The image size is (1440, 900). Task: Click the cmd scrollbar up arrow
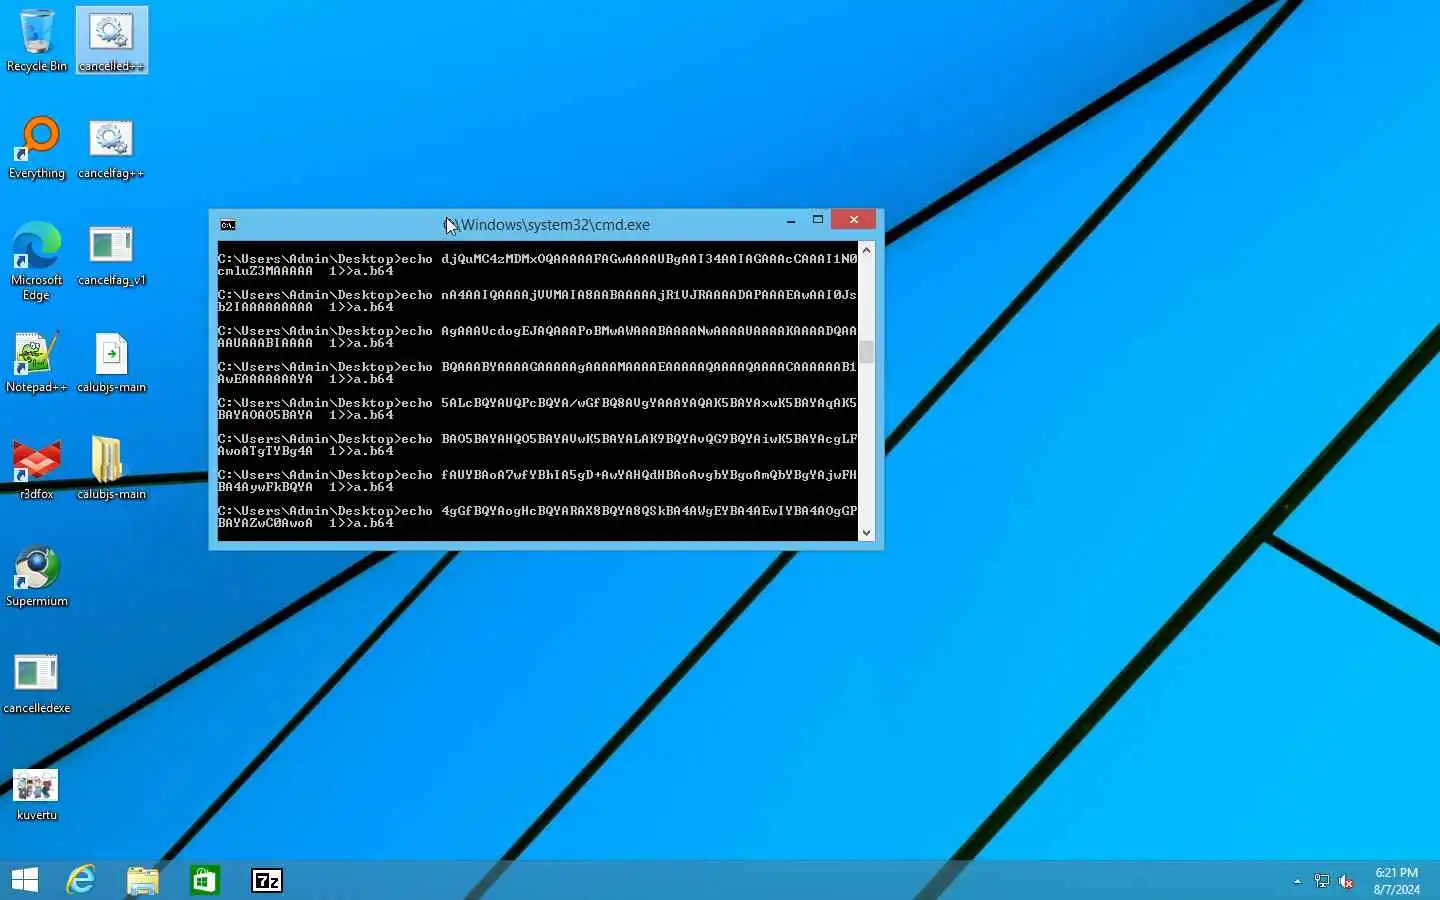(866, 250)
